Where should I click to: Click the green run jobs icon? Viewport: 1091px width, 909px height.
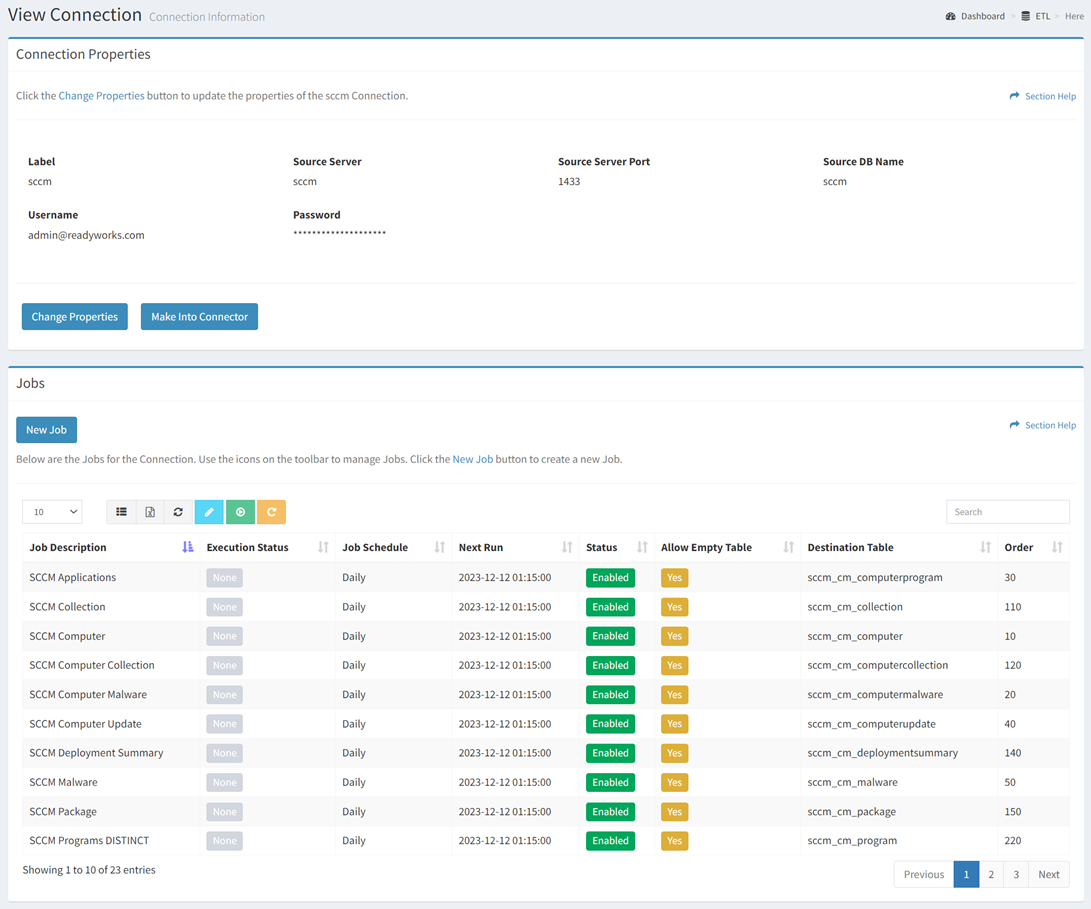pos(240,511)
